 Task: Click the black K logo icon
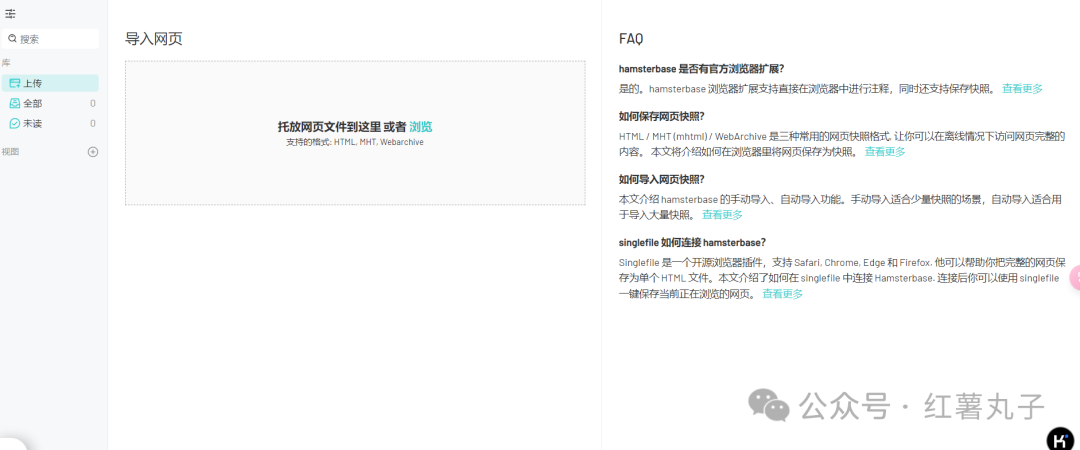click(1060, 439)
